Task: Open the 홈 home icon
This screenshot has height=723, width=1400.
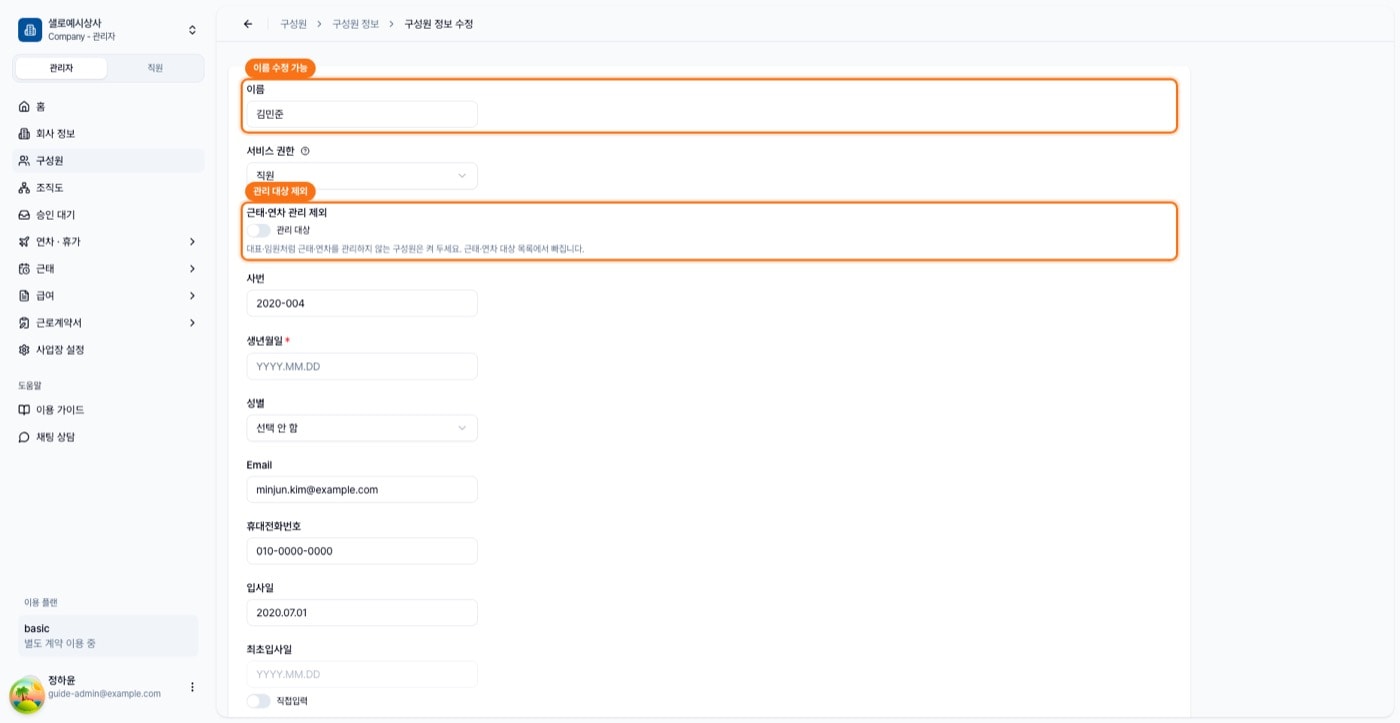Action: tap(25, 106)
